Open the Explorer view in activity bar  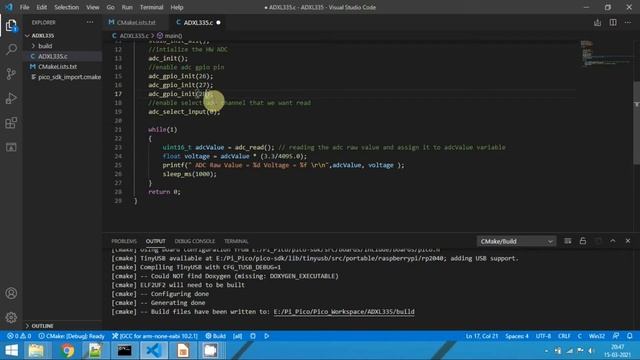[11, 25]
